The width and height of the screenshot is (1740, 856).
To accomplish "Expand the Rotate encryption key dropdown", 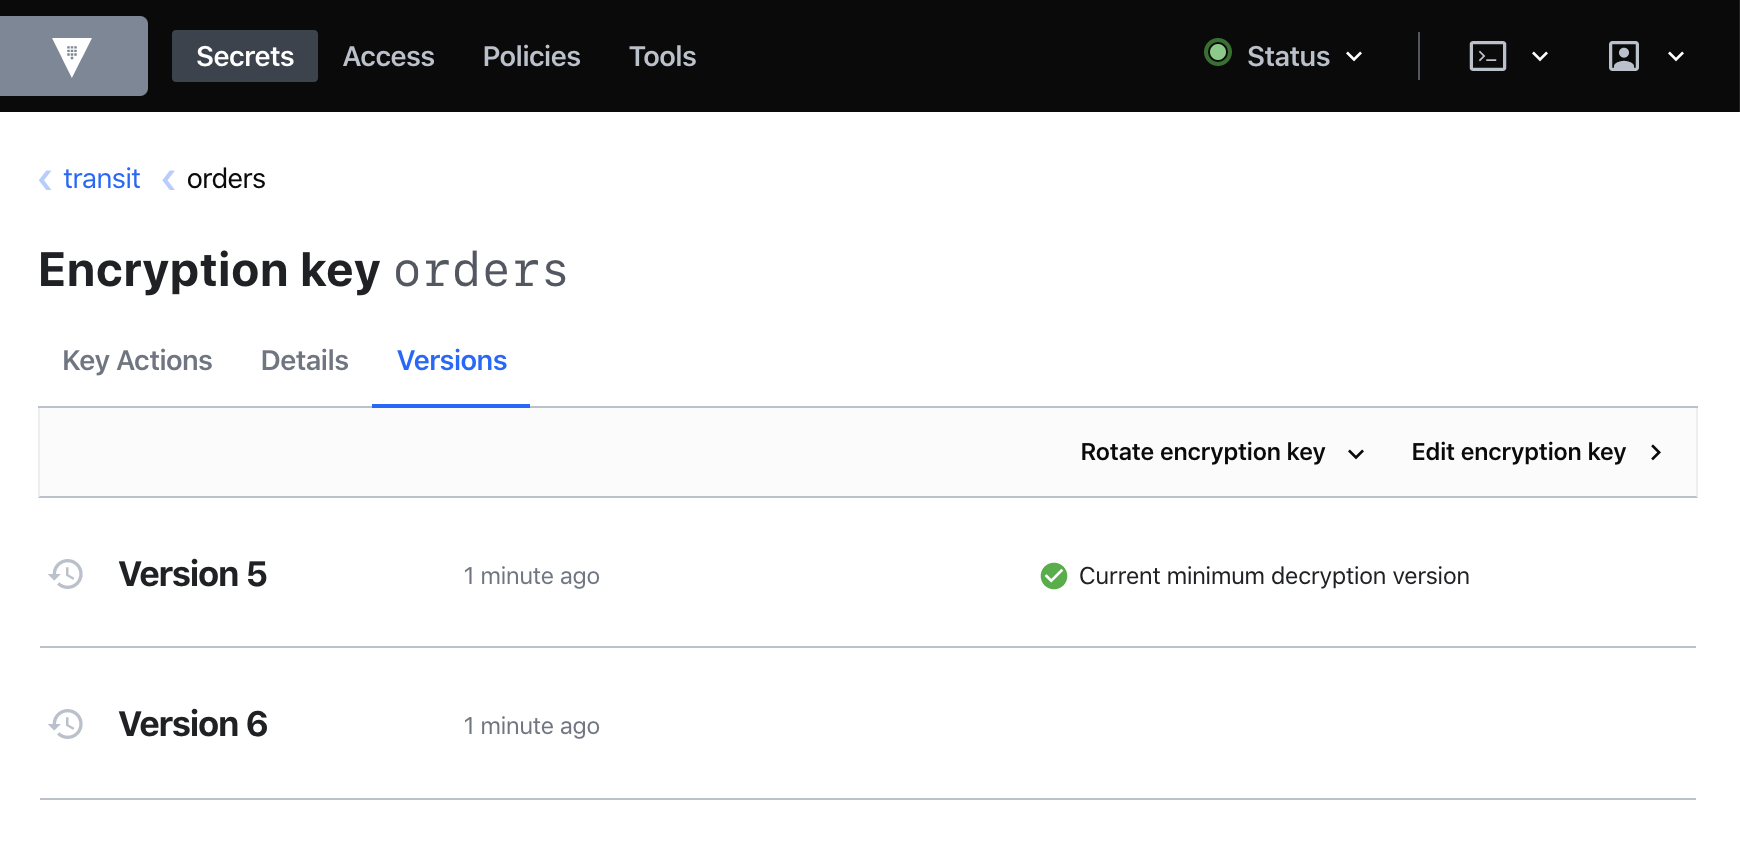I will (1357, 453).
